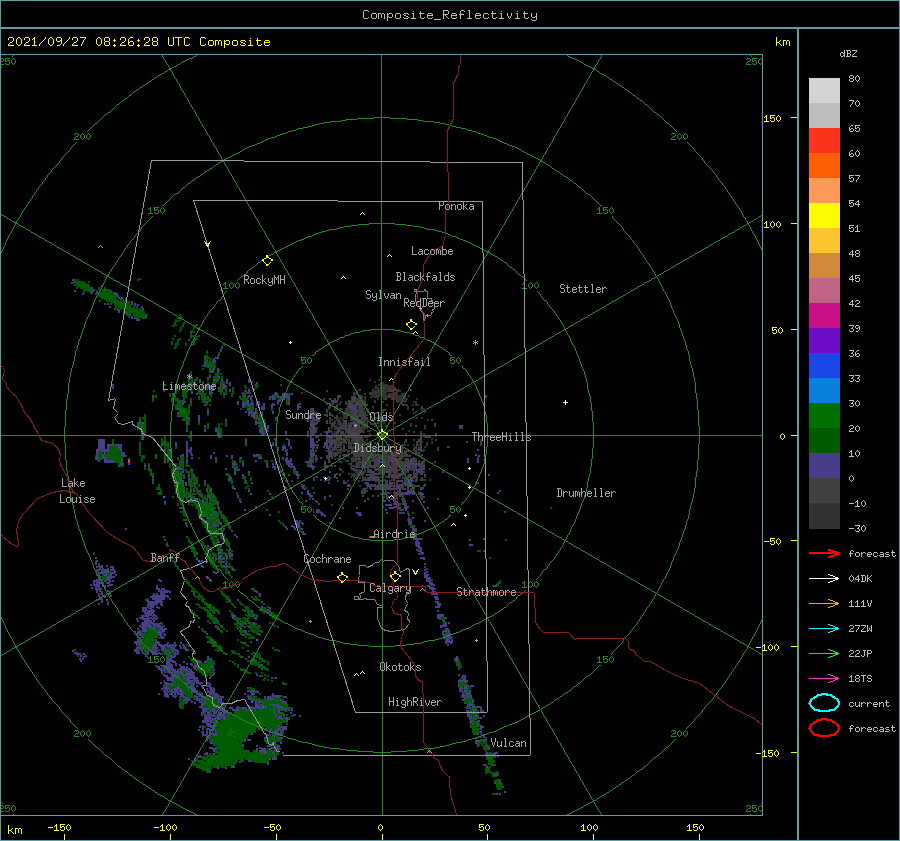900x841 pixels.
Task: Click the Innisfail label
Action: tap(404, 362)
